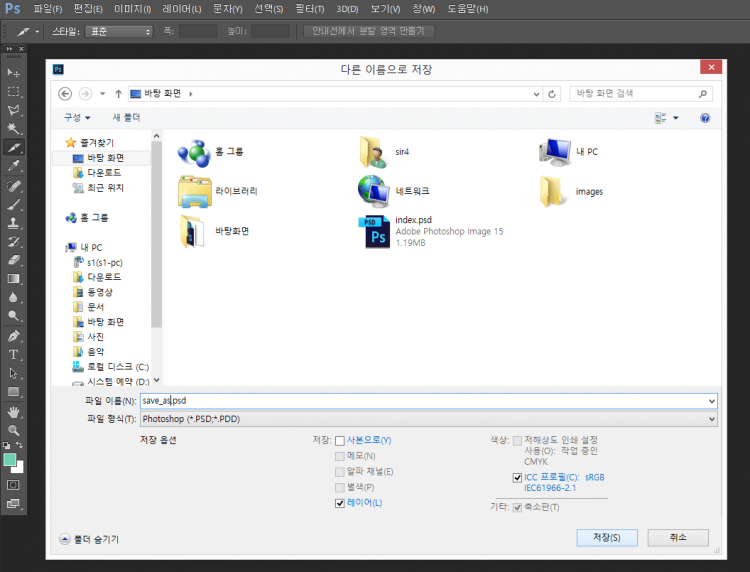Click the 저장(S) button
Image resolution: width=750 pixels, height=572 pixels.
(606, 537)
